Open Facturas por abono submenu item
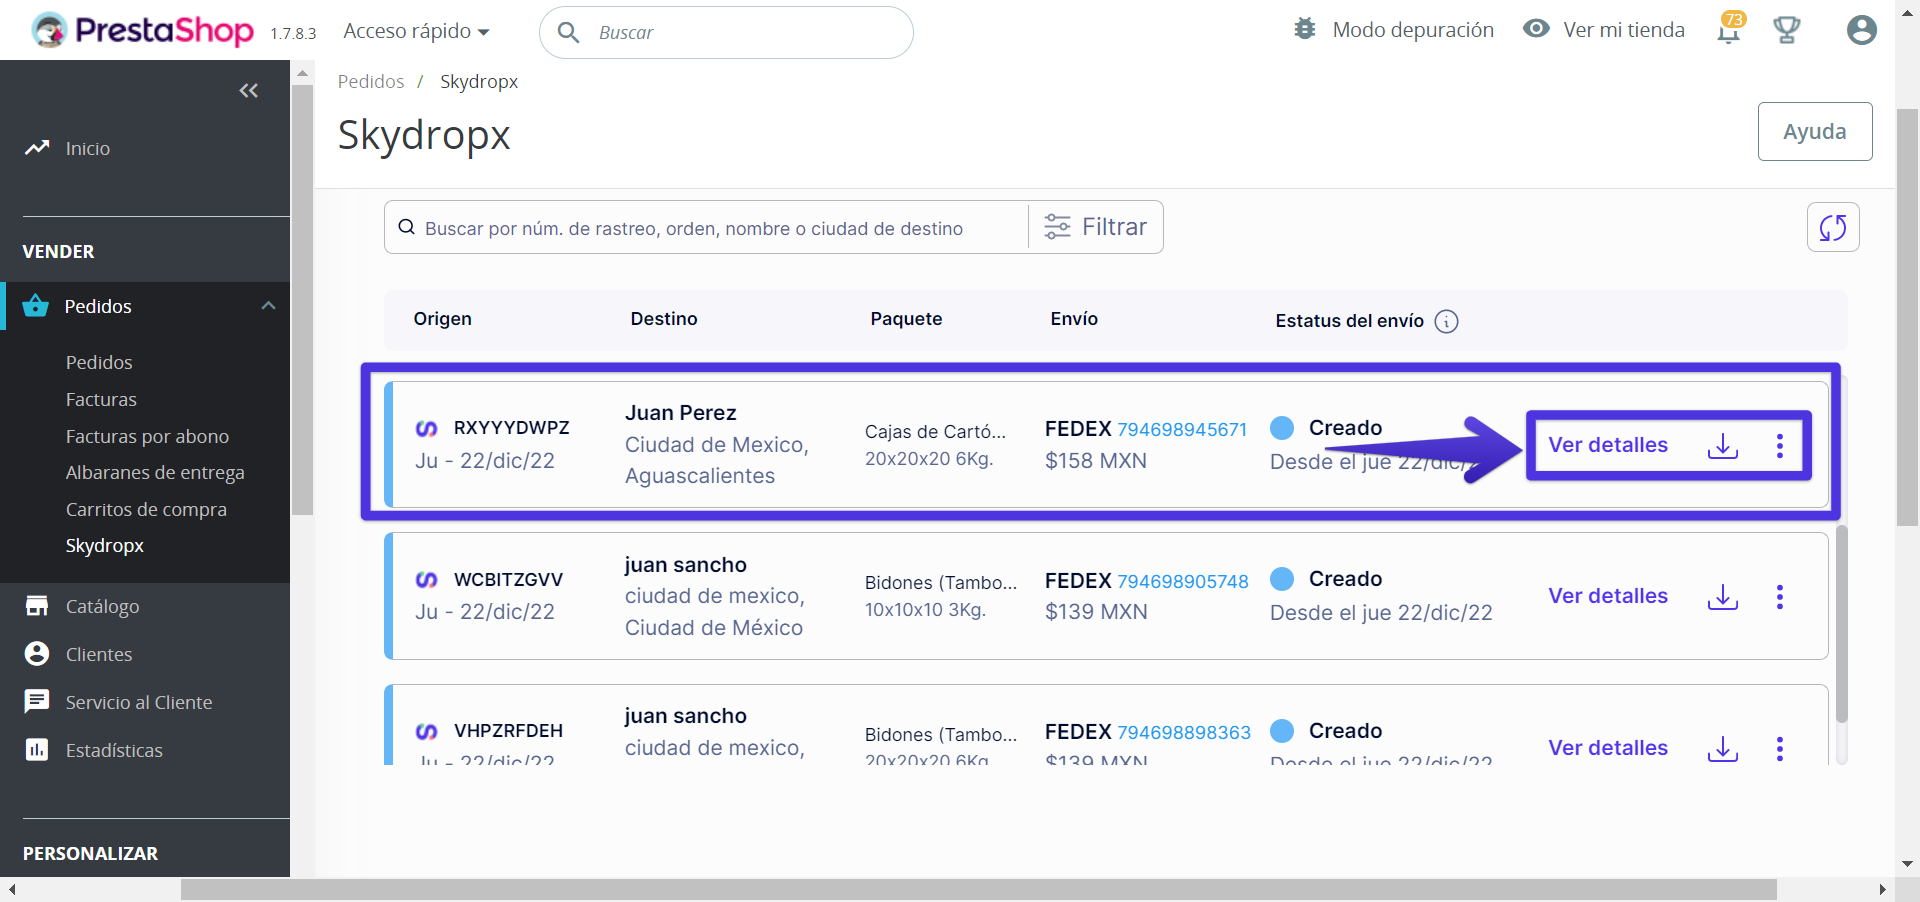The height and width of the screenshot is (902, 1920). coord(147,436)
